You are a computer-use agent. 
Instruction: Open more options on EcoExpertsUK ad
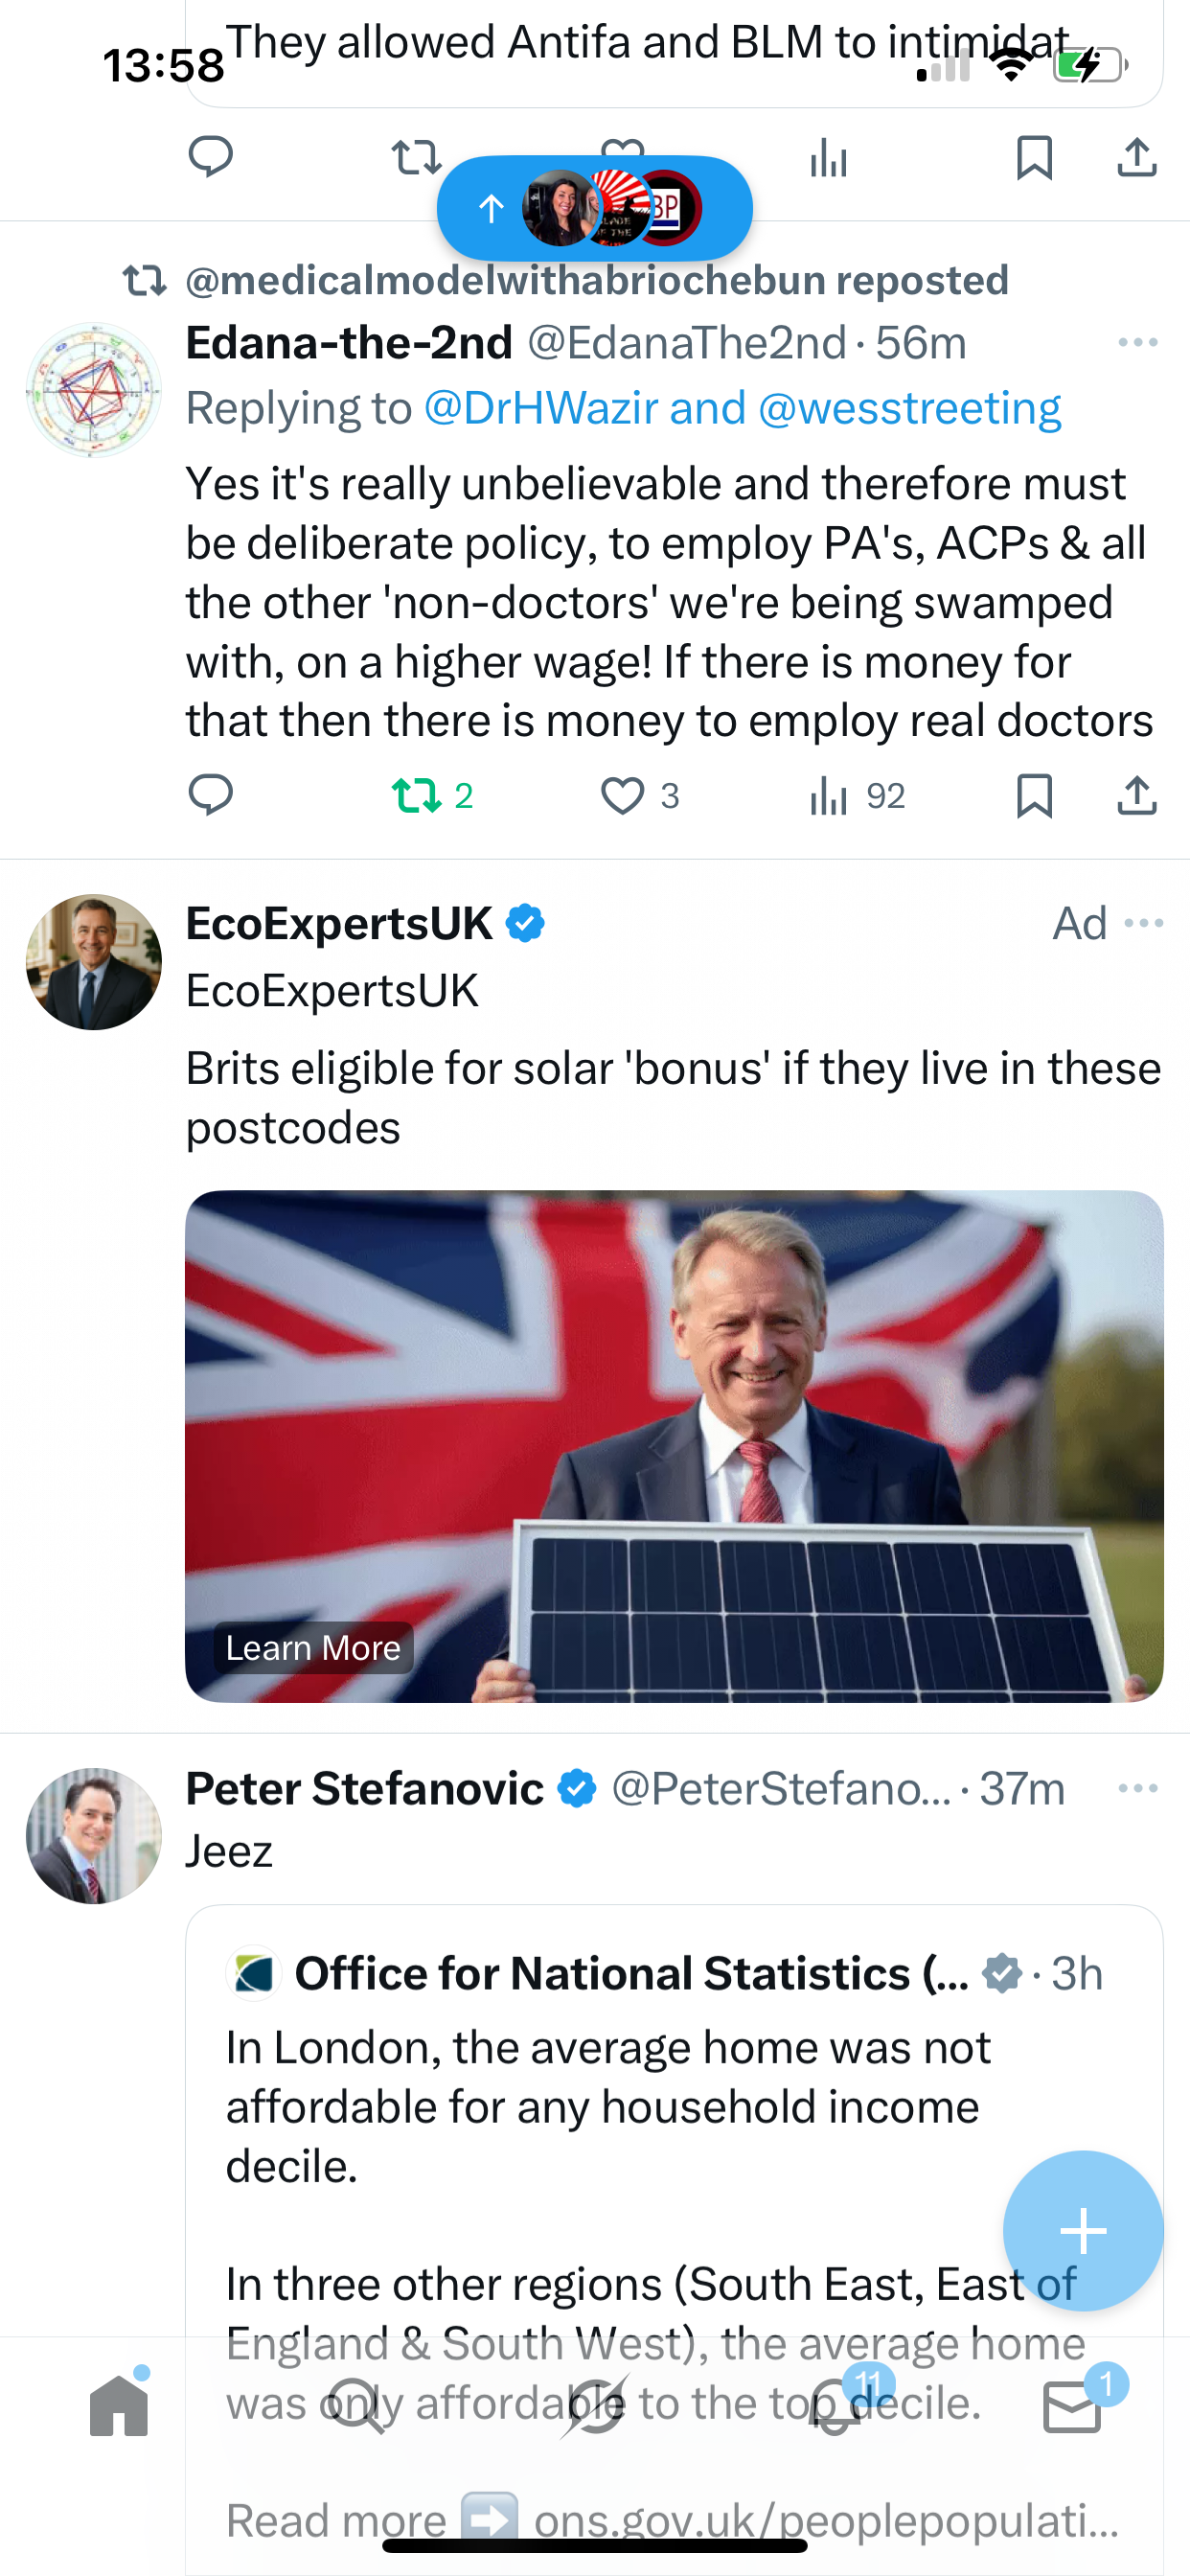click(1143, 923)
